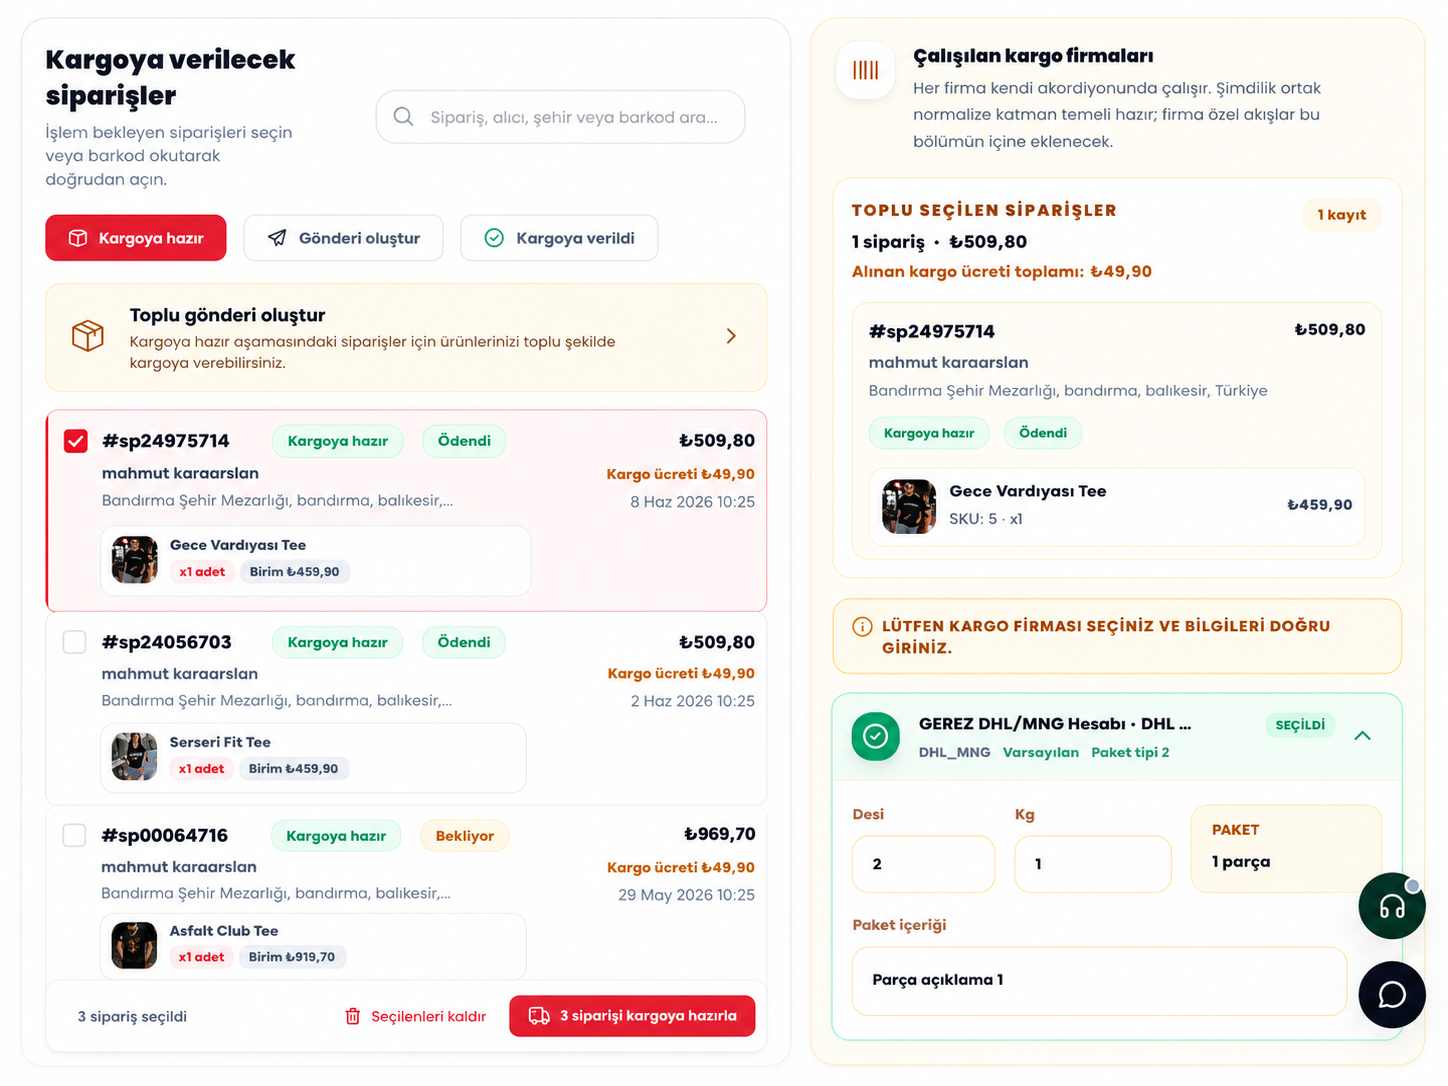The width and height of the screenshot is (1448, 1086).
Task: Click the Varsayılan tag
Action: pos(1041,752)
